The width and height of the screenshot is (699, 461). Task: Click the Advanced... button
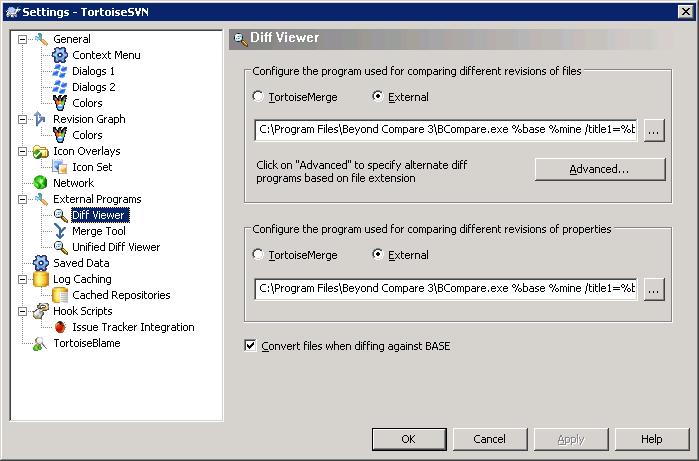600,169
